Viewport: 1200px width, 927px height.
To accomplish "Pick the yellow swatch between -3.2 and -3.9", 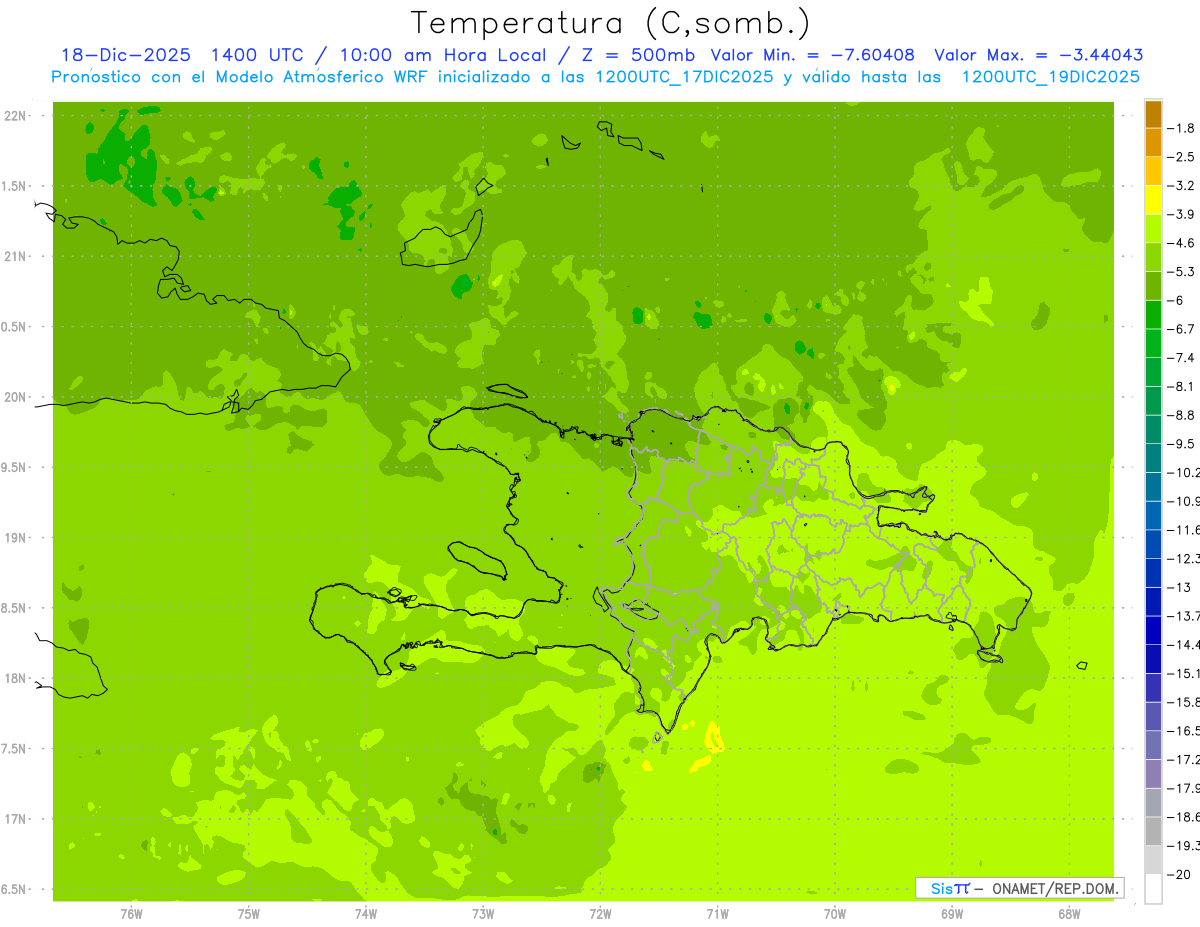I will click(1153, 200).
